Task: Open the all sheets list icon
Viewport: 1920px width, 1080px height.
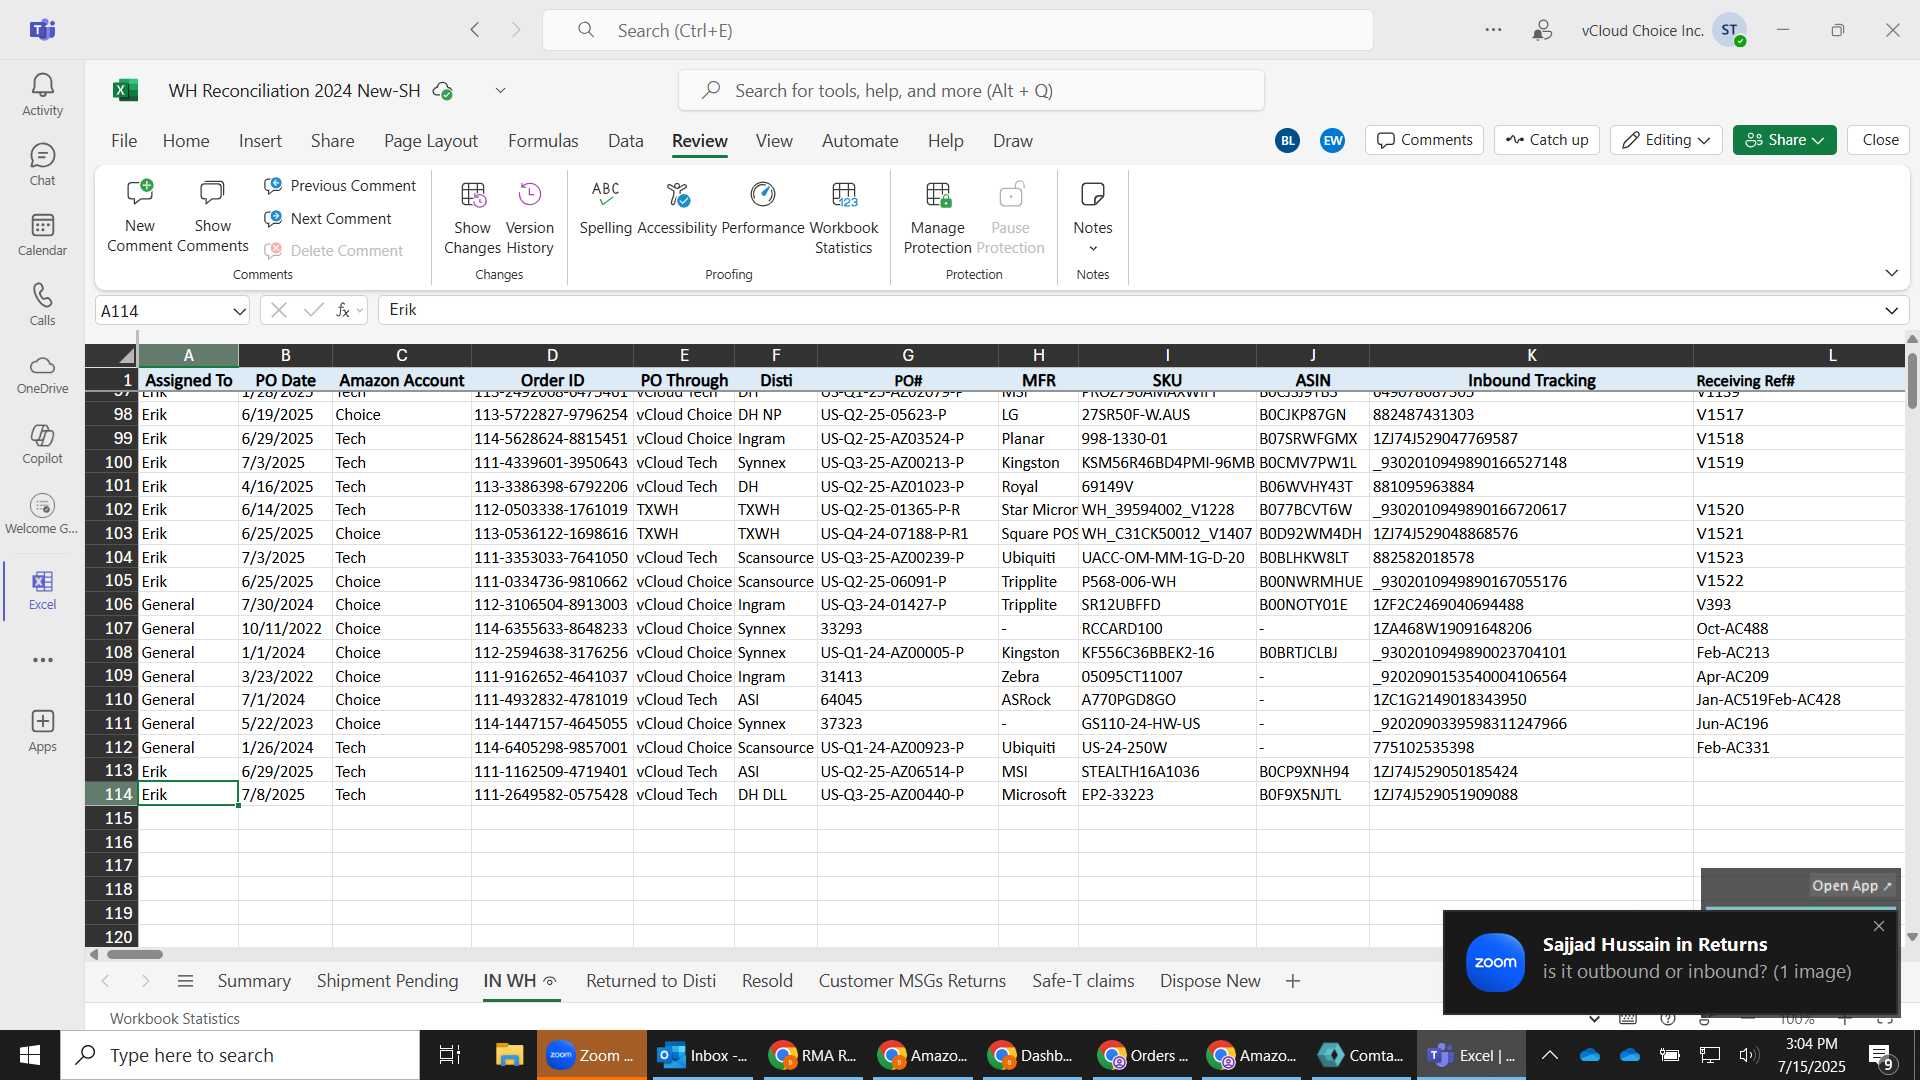Action: tap(185, 981)
